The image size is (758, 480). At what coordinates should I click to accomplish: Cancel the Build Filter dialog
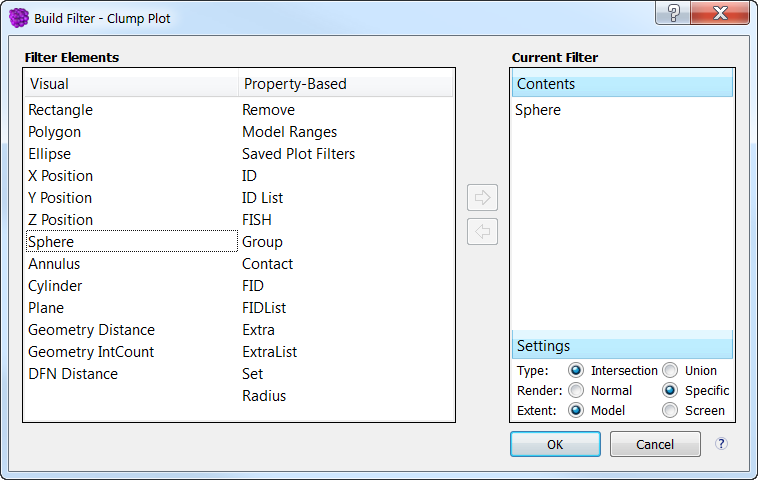(655, 444)
